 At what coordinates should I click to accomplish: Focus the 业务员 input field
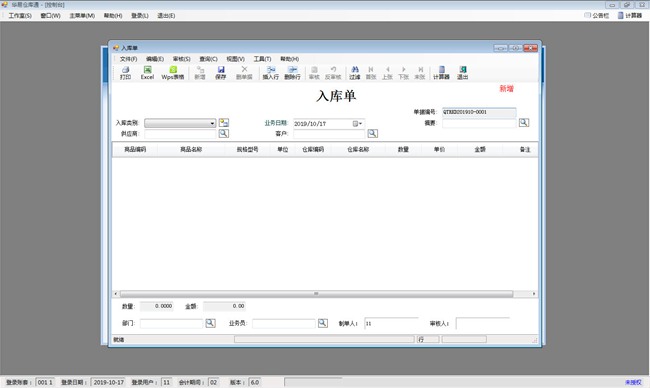pos(284,323)
